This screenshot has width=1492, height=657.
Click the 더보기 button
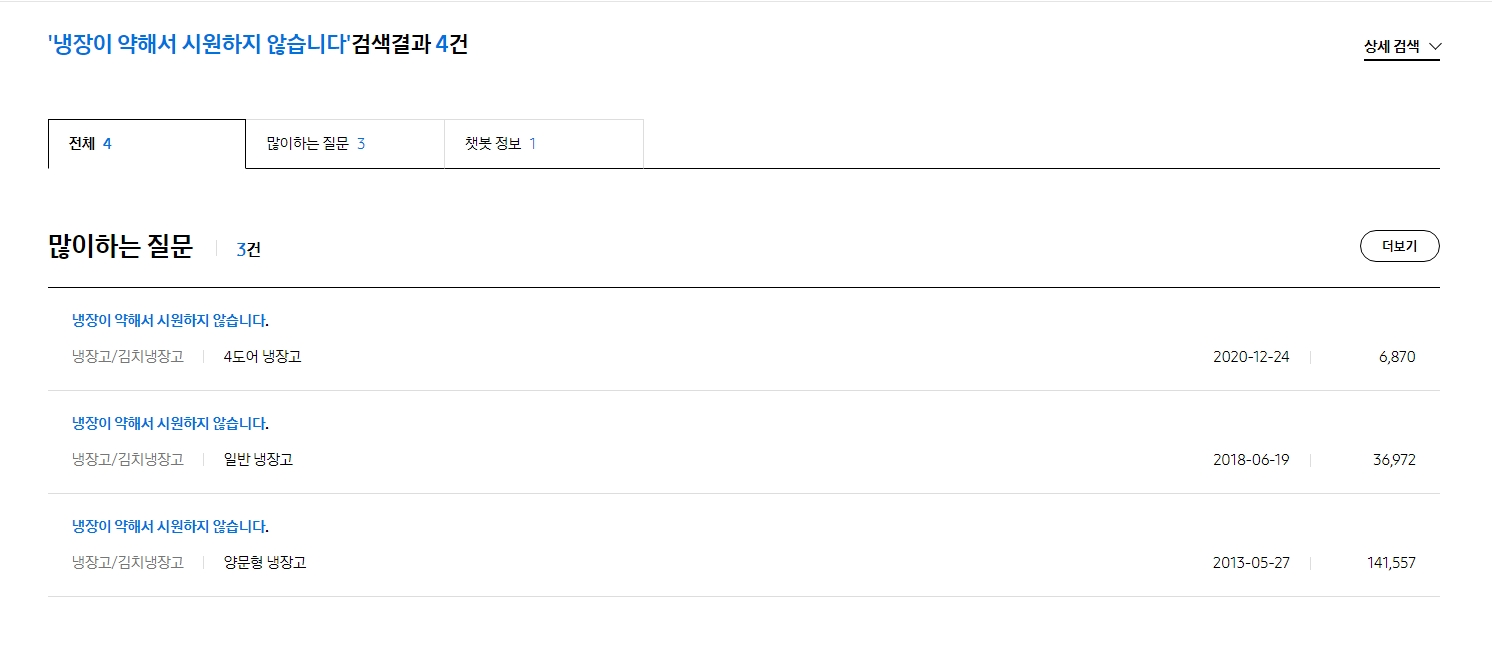pyautogui.click(x=1399, y=246)
